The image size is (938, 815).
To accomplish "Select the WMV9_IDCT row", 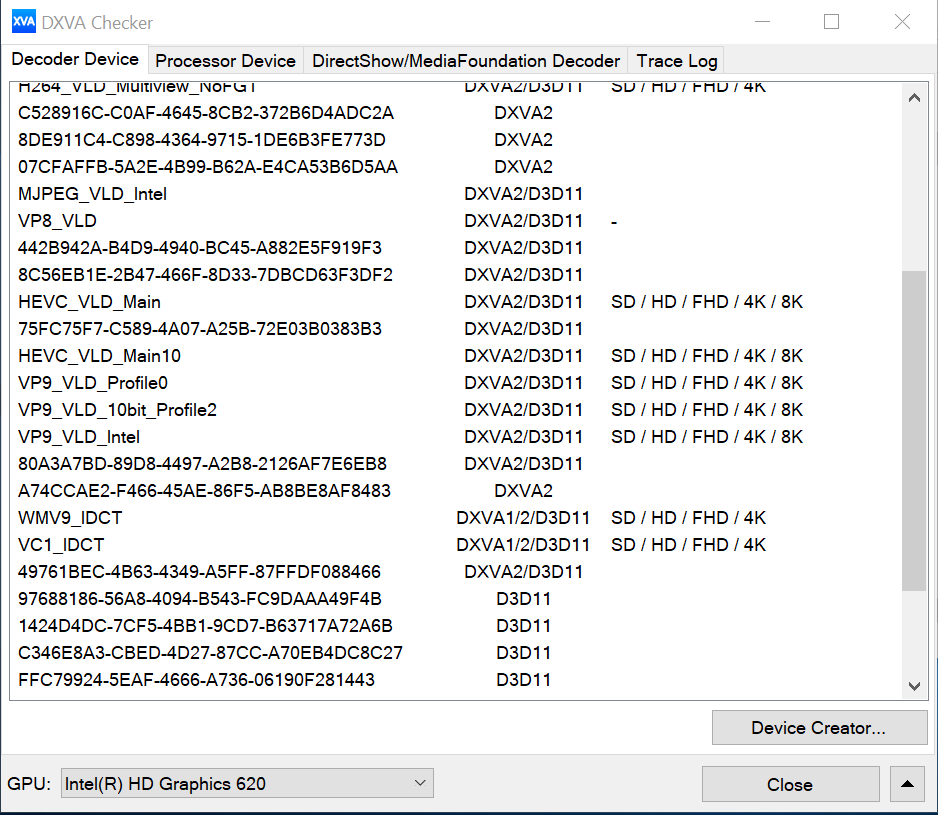I will (456, 518).
